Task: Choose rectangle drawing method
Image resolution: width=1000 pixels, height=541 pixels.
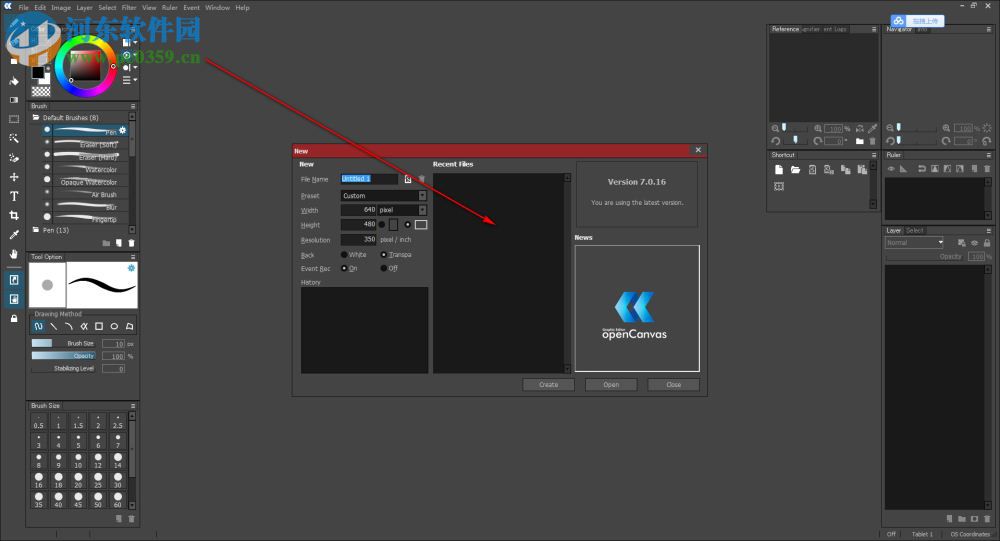Action: tap(99, 326)
